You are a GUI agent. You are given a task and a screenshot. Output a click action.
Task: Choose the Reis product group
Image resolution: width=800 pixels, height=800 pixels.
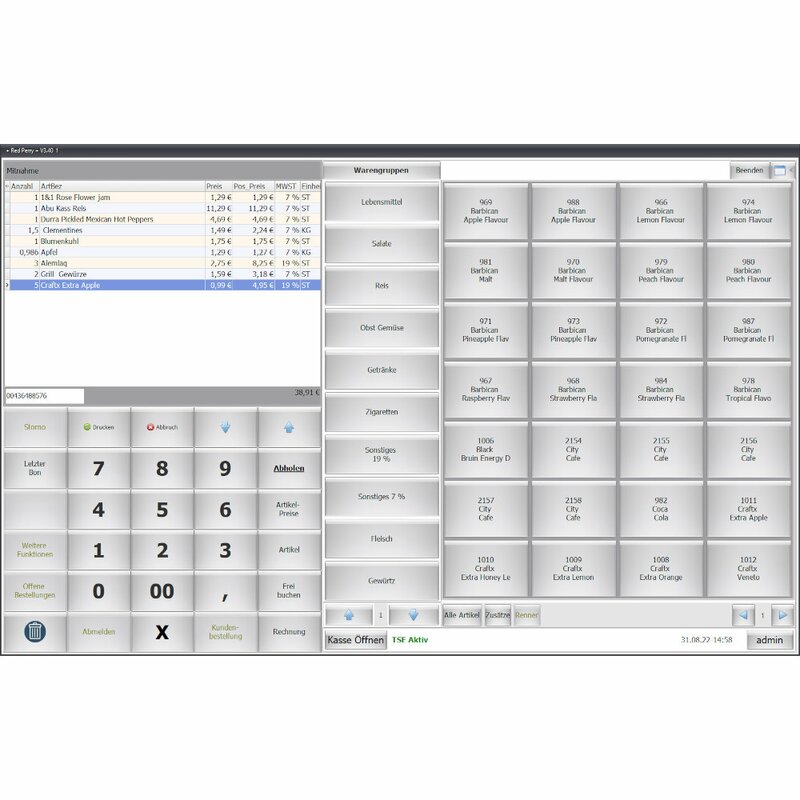point(382,286)
